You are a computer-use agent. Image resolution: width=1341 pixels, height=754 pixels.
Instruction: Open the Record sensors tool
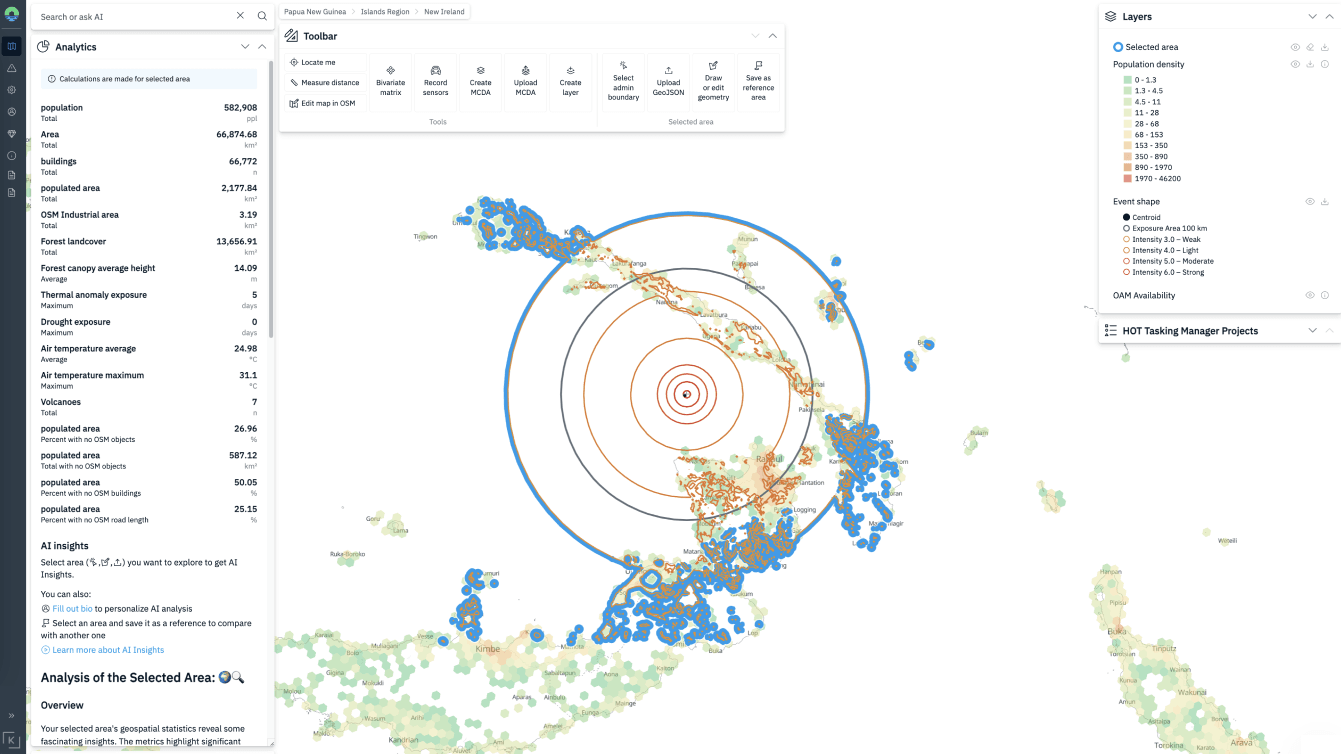coord(435,81)
